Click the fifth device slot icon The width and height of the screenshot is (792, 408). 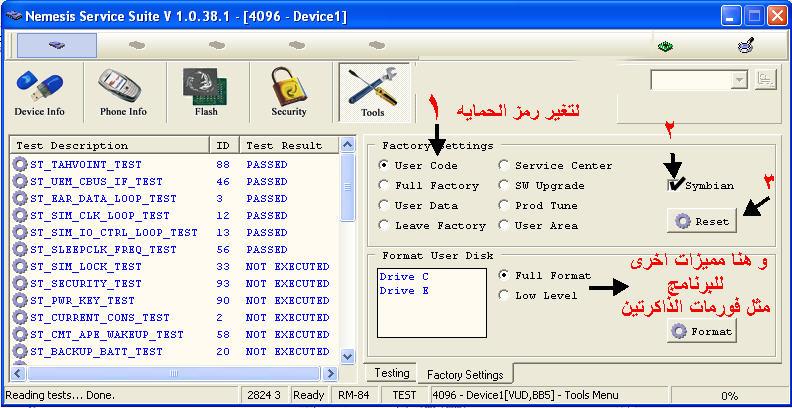pyautogui.click(x=377, y=45)
